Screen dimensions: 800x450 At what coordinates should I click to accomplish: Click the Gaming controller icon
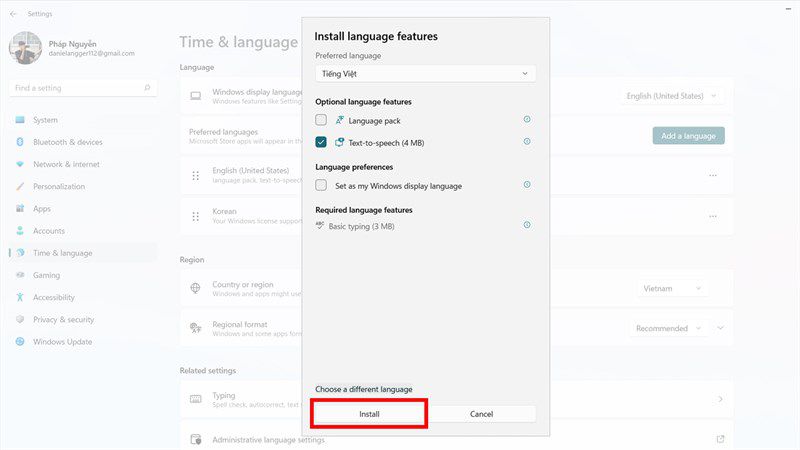point(20,275)
